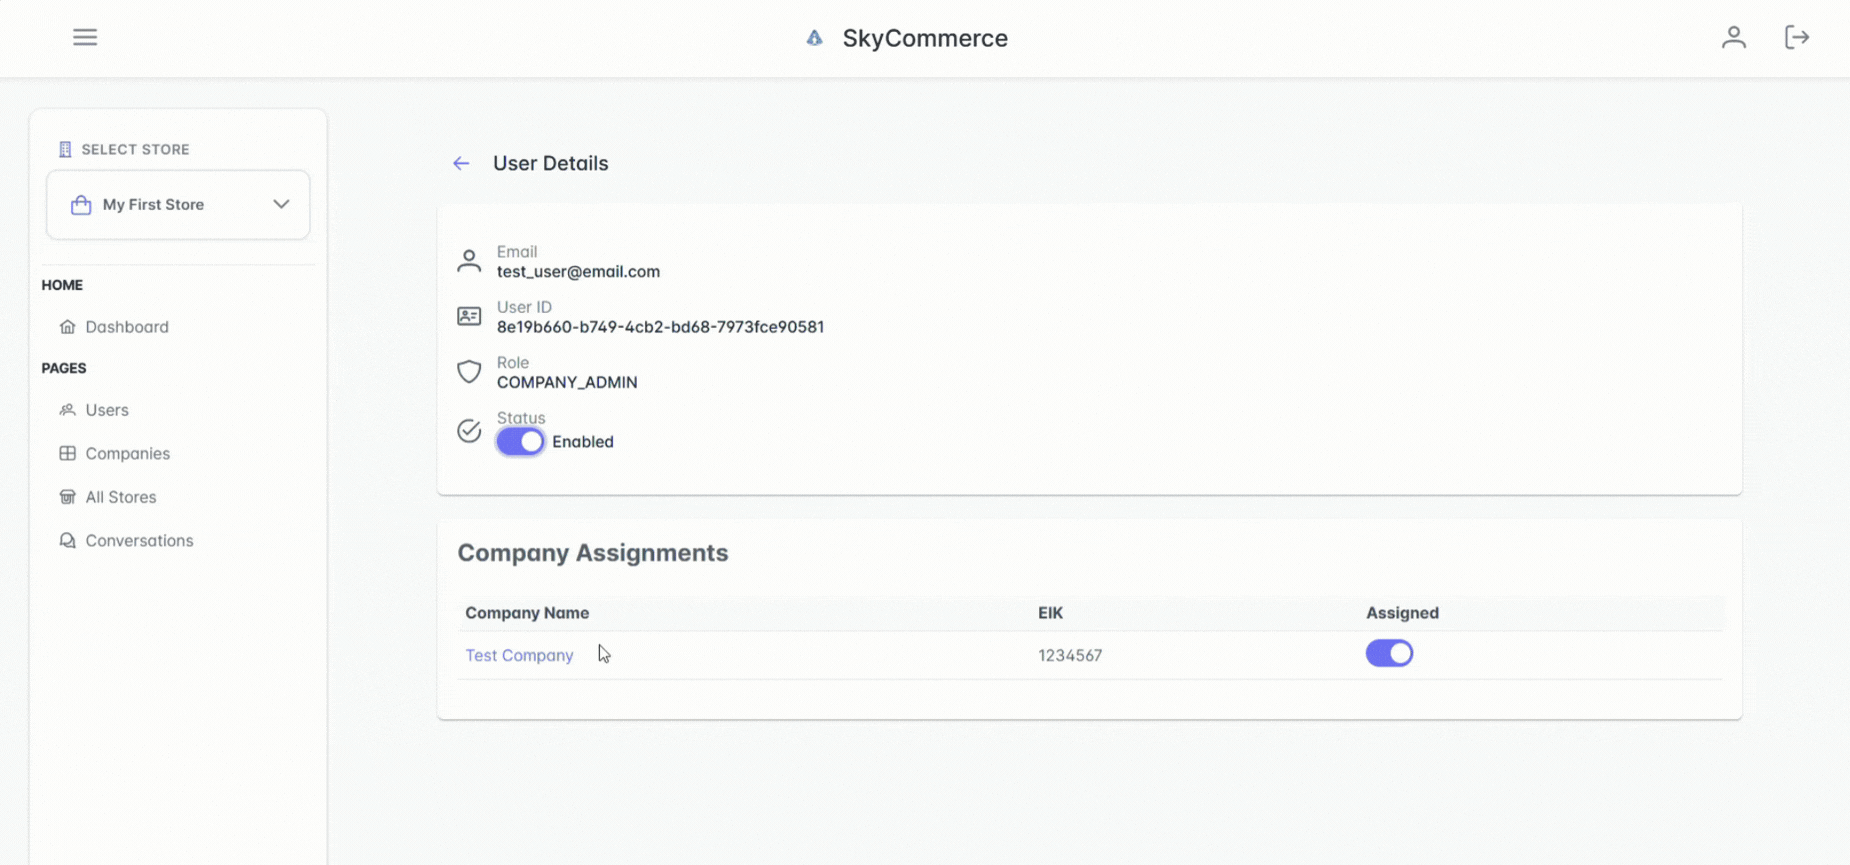Click the Enabled status label
Viewport: 1850px width, 865px height.
click(583, 441)
